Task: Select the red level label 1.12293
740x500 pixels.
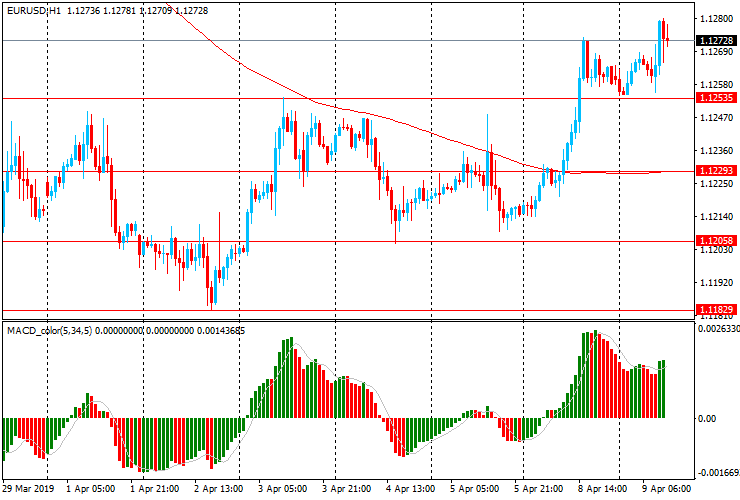Action: pyautogui.click(x=716, y=170)
